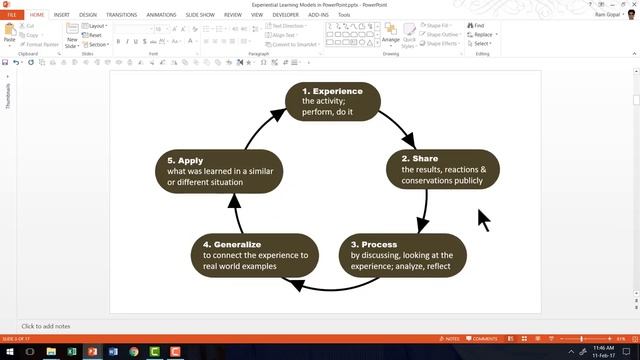Switch to the DESIGN tab
Image resolution: width=640 pixels, height=360 pixels.
(88, 15)
